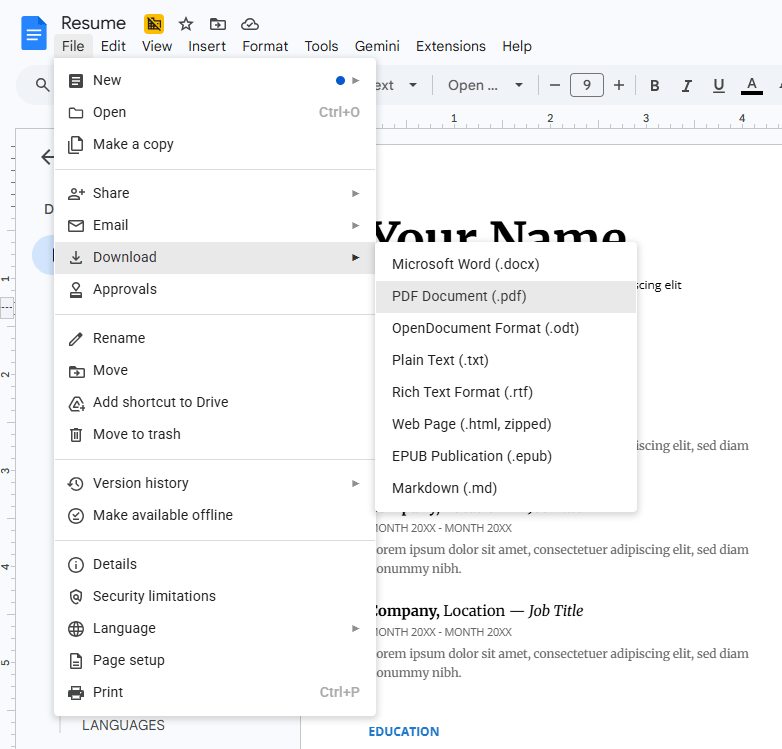This screenshot has height=749, width=782.
Task: Select Move to trash
Action: [215, 434]
